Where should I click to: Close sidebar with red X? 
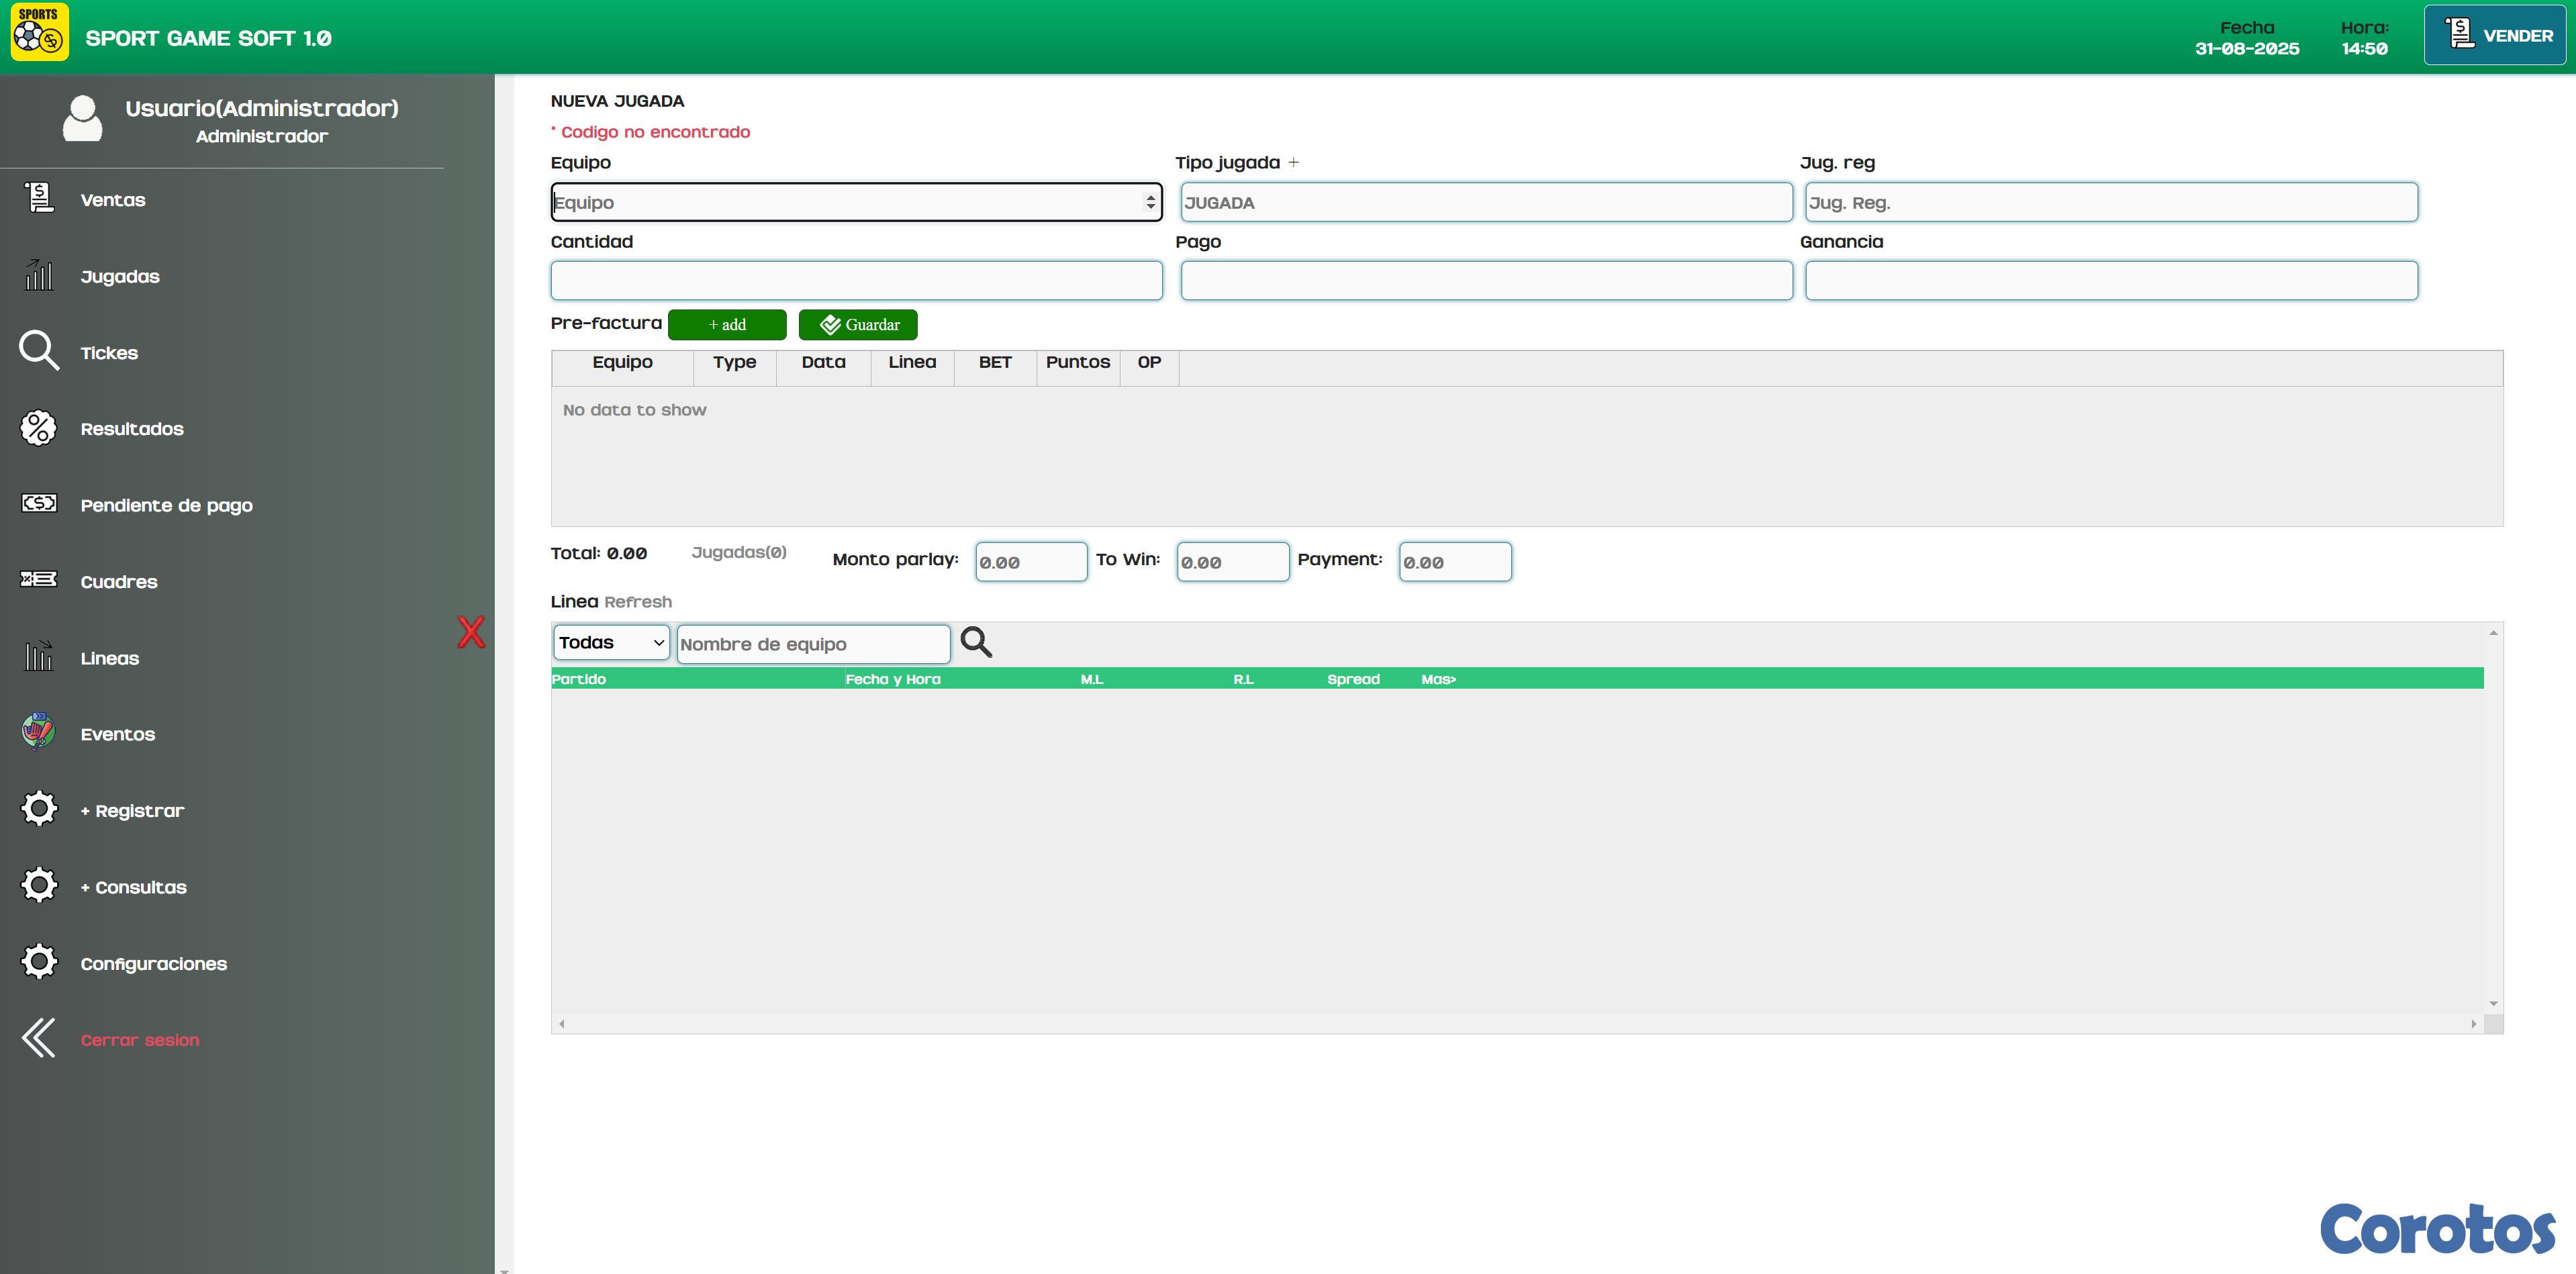(471, 632)
